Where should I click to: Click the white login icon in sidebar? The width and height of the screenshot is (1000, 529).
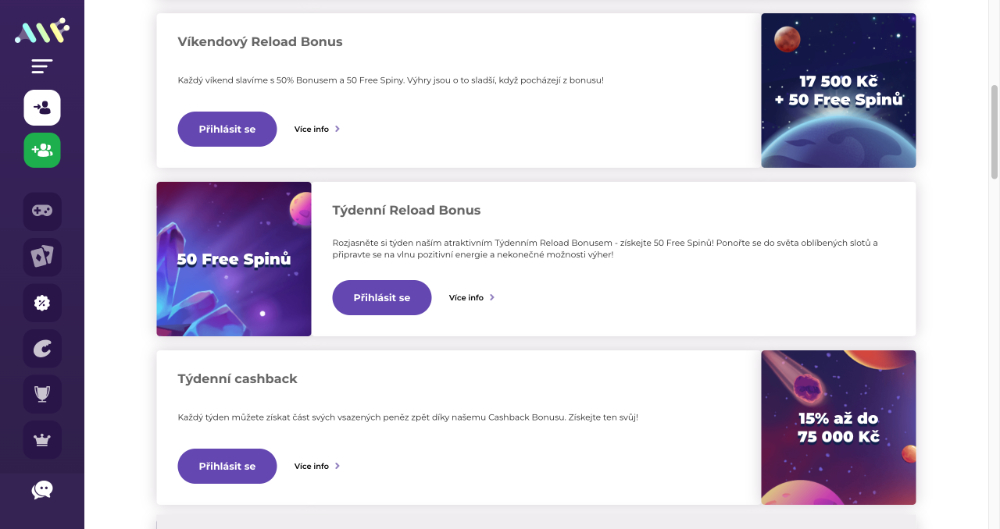[x=42, y=108]
